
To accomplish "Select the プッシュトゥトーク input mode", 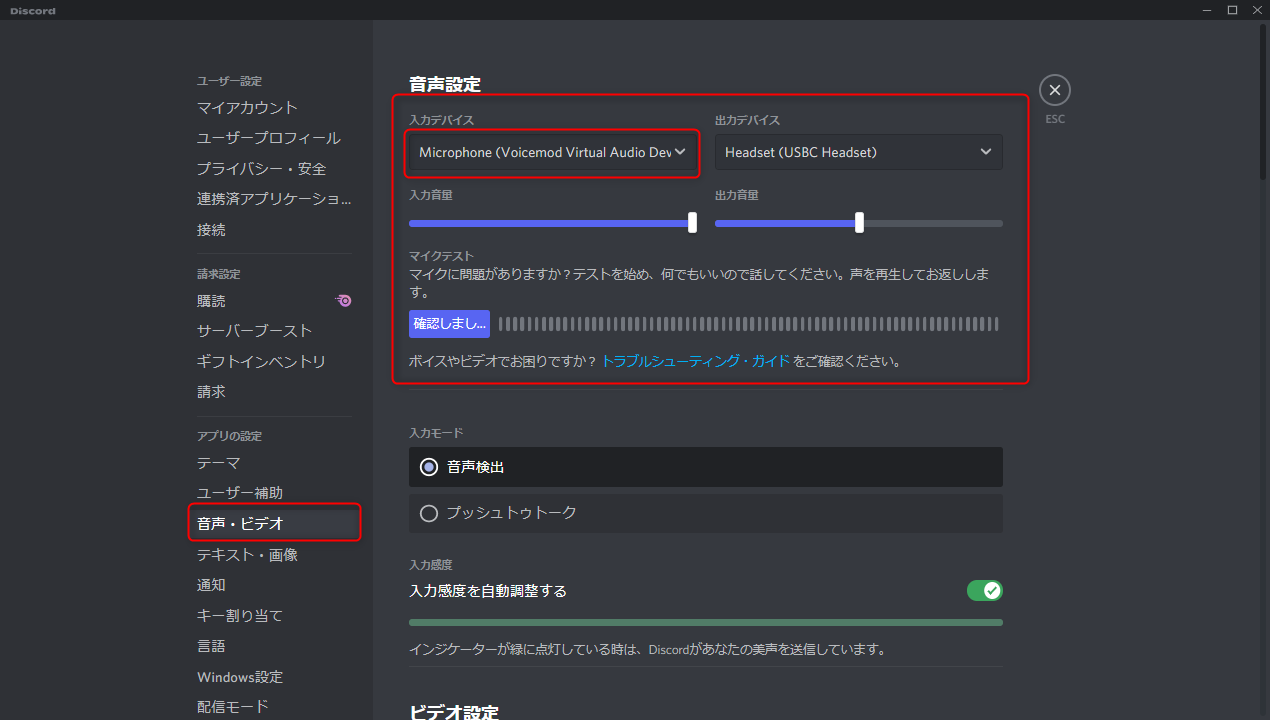I will click(706, 513).
